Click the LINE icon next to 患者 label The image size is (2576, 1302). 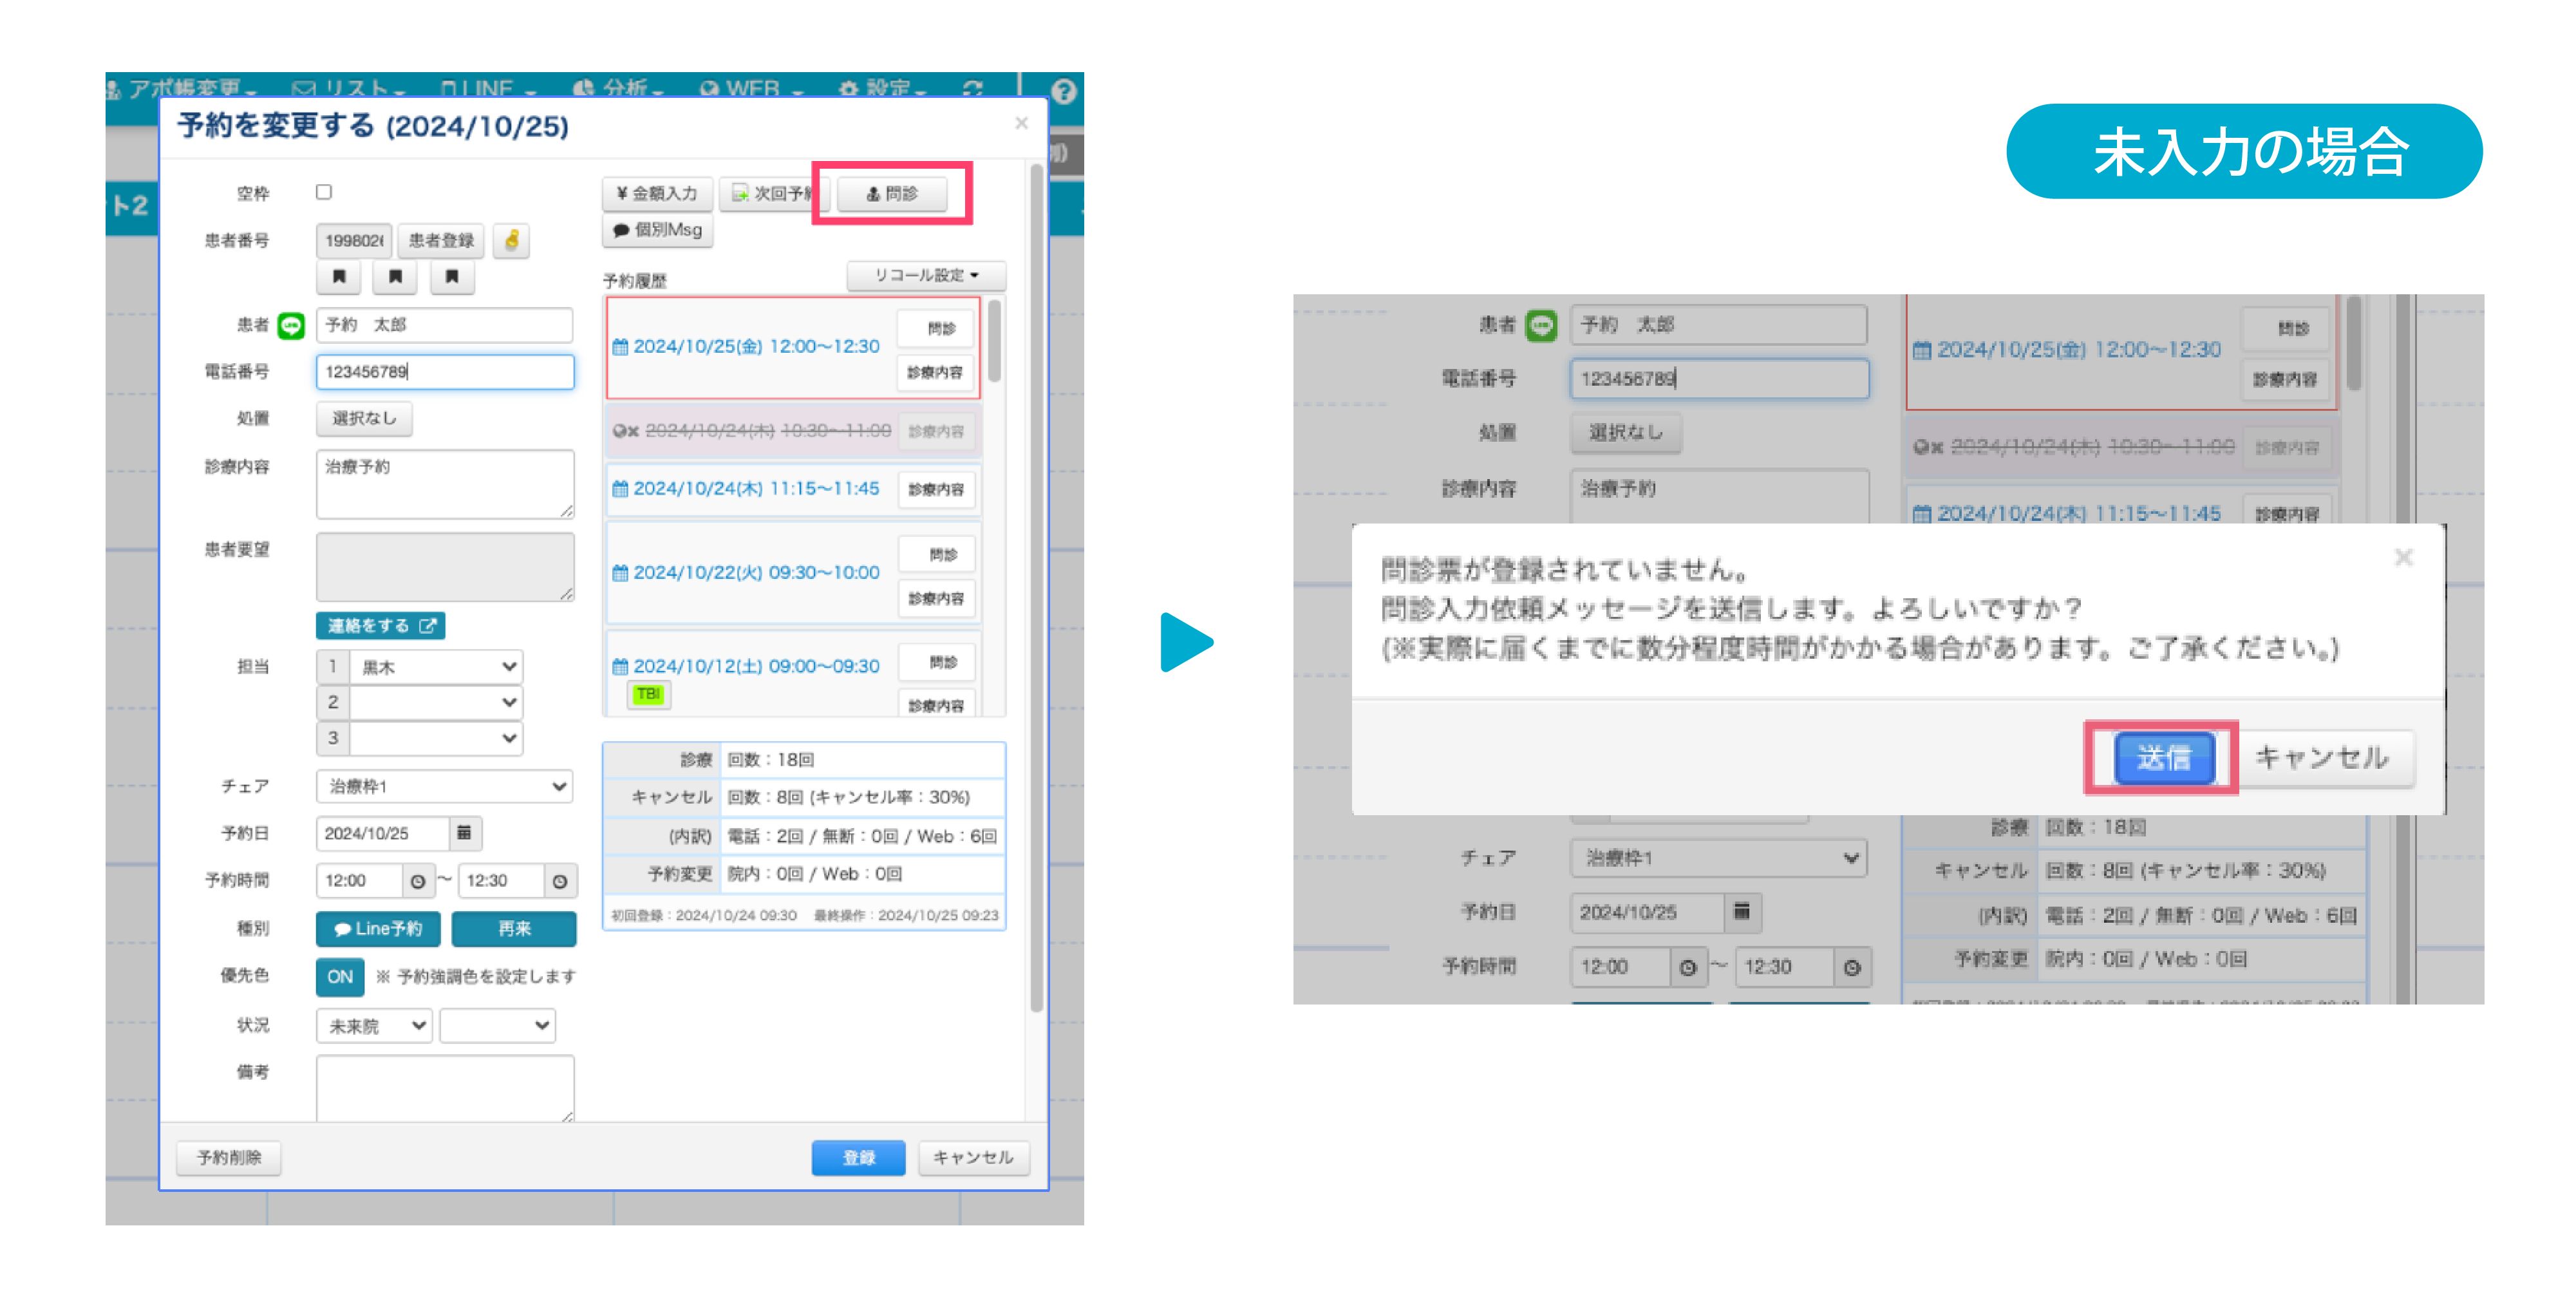tap(291, 325)
